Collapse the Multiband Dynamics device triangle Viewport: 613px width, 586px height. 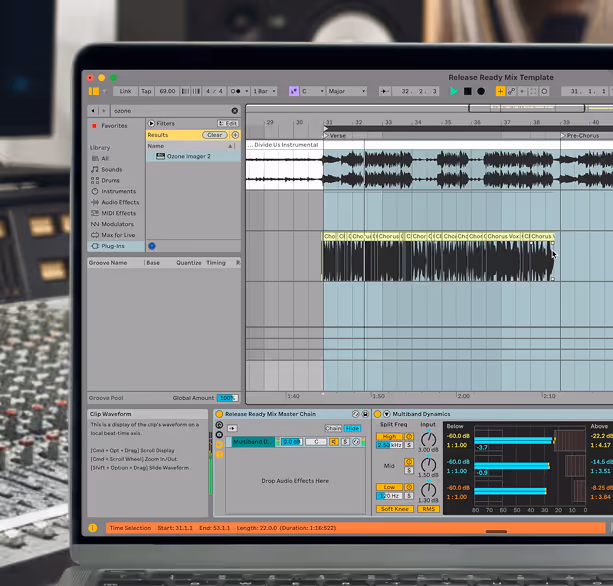click(387, 414)
